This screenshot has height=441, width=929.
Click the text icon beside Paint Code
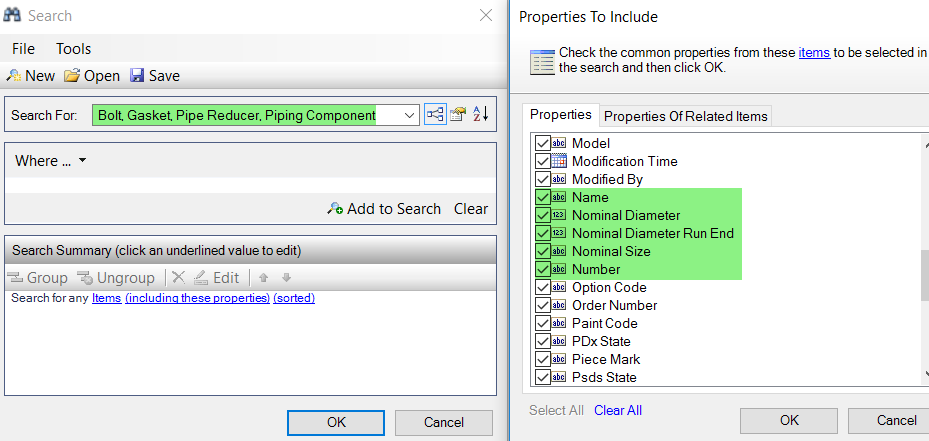[x=559, y=324]
